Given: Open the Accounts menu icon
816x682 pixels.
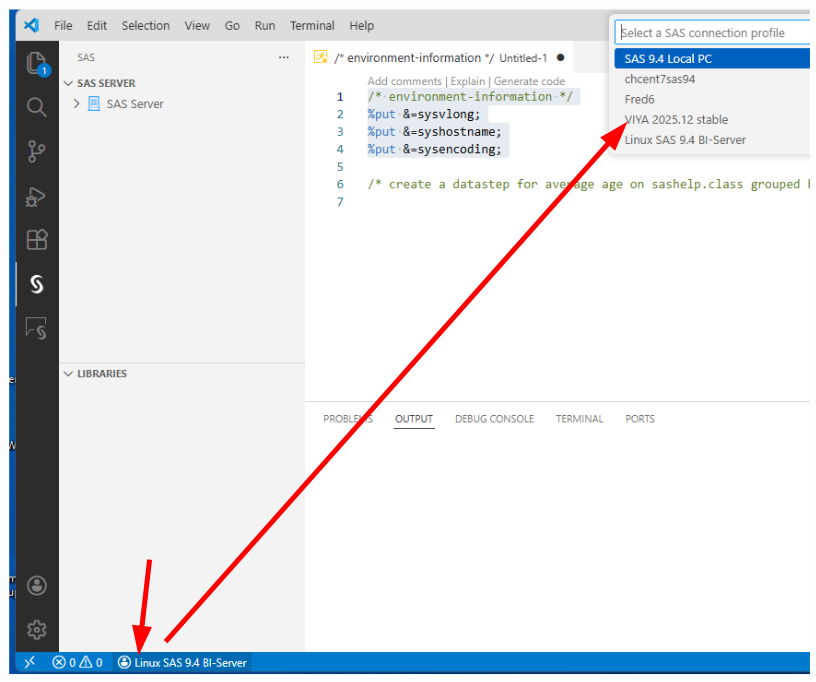Looking at the screenshot, I should [37, 586].
